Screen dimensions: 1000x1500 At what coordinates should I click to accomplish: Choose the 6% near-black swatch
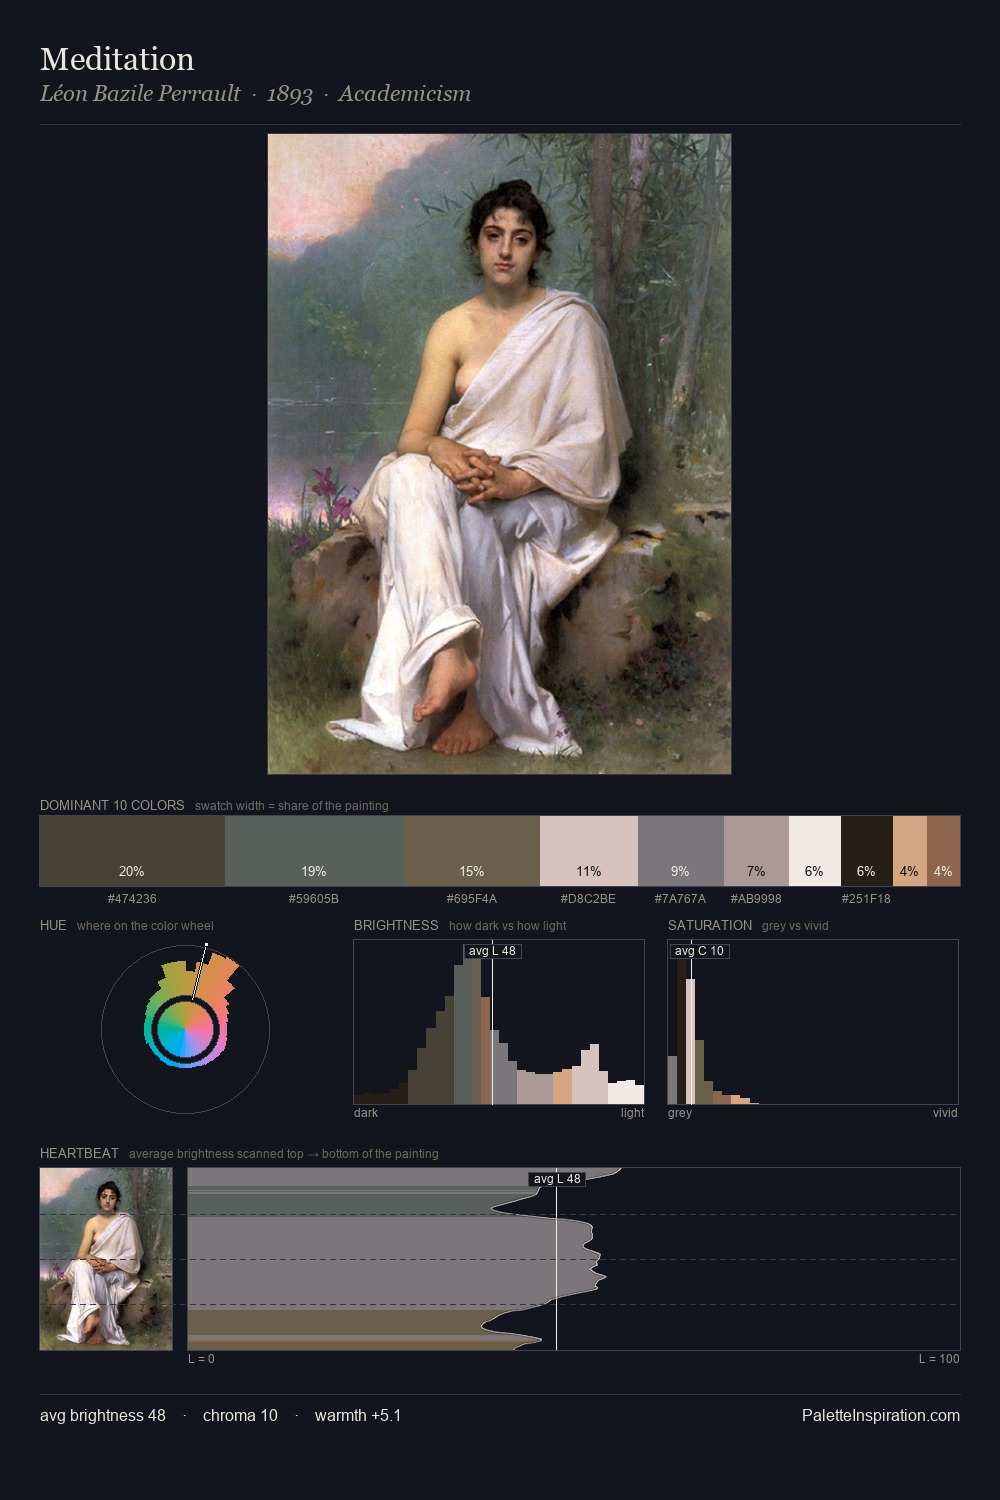click(867, 851)
